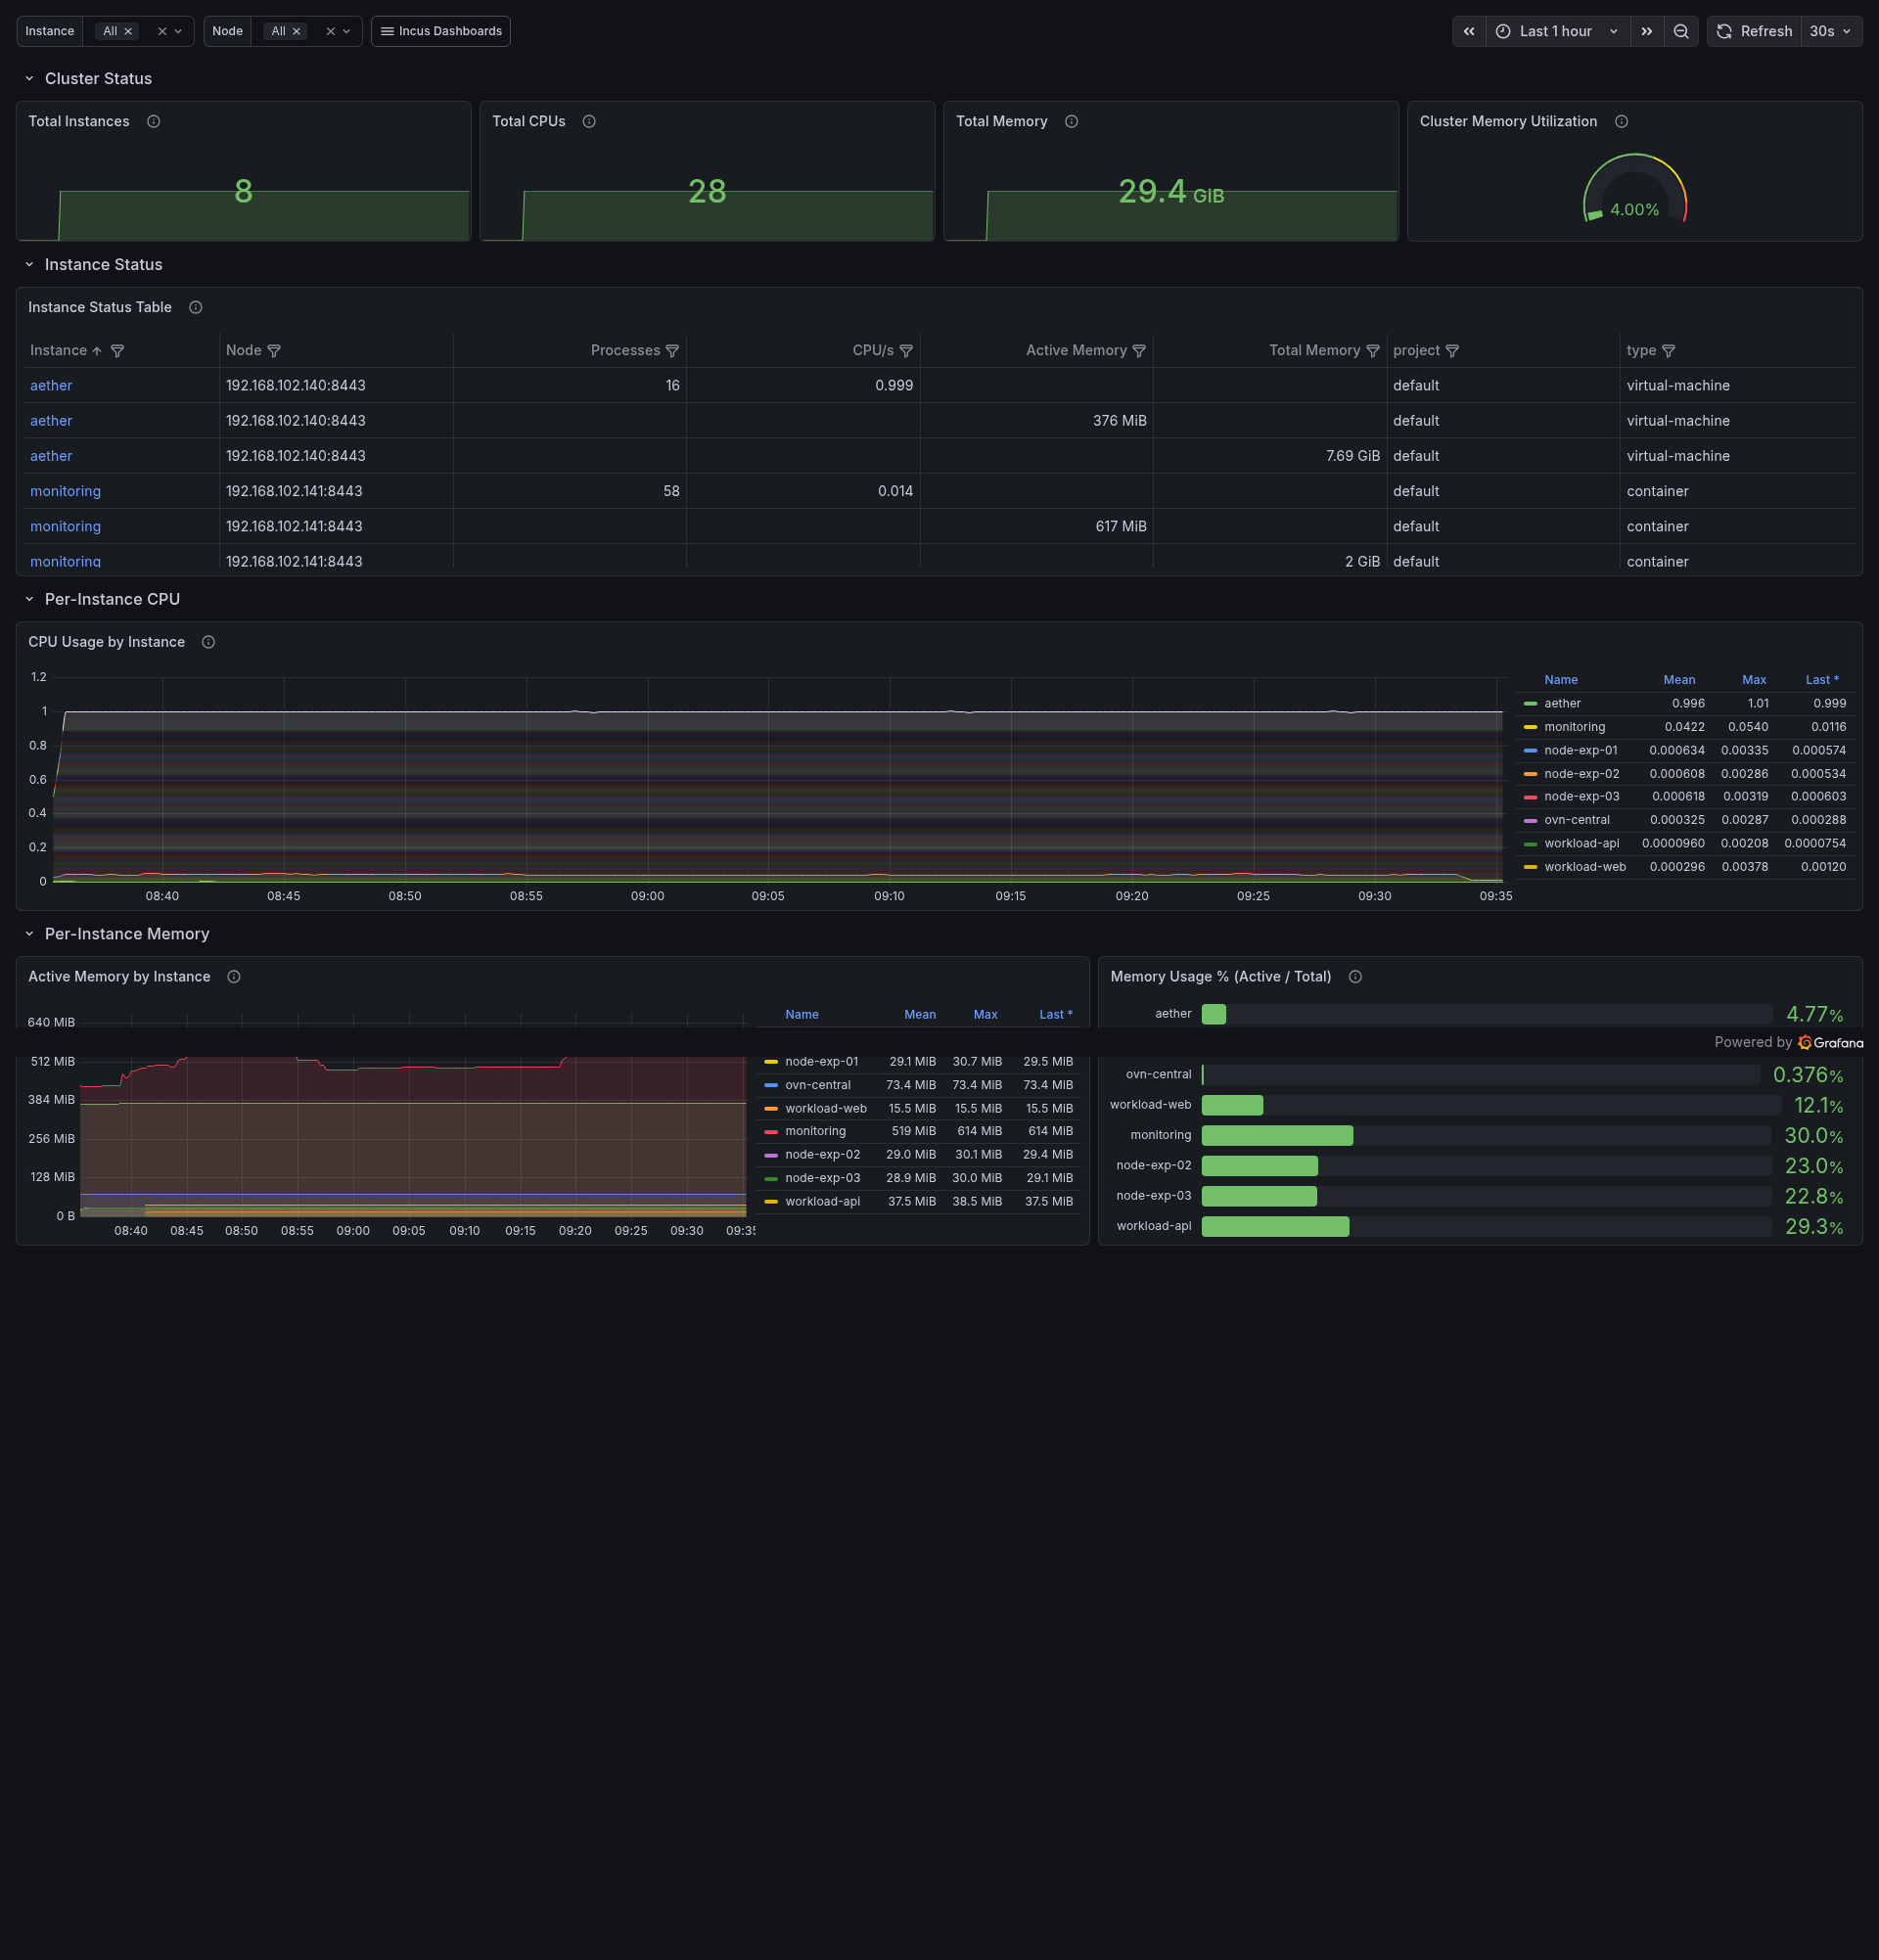The height and width of the screenshot is (1960, 1879).
Task: Toggle monitoring series in memory legend
Action: click(815, 1132)
